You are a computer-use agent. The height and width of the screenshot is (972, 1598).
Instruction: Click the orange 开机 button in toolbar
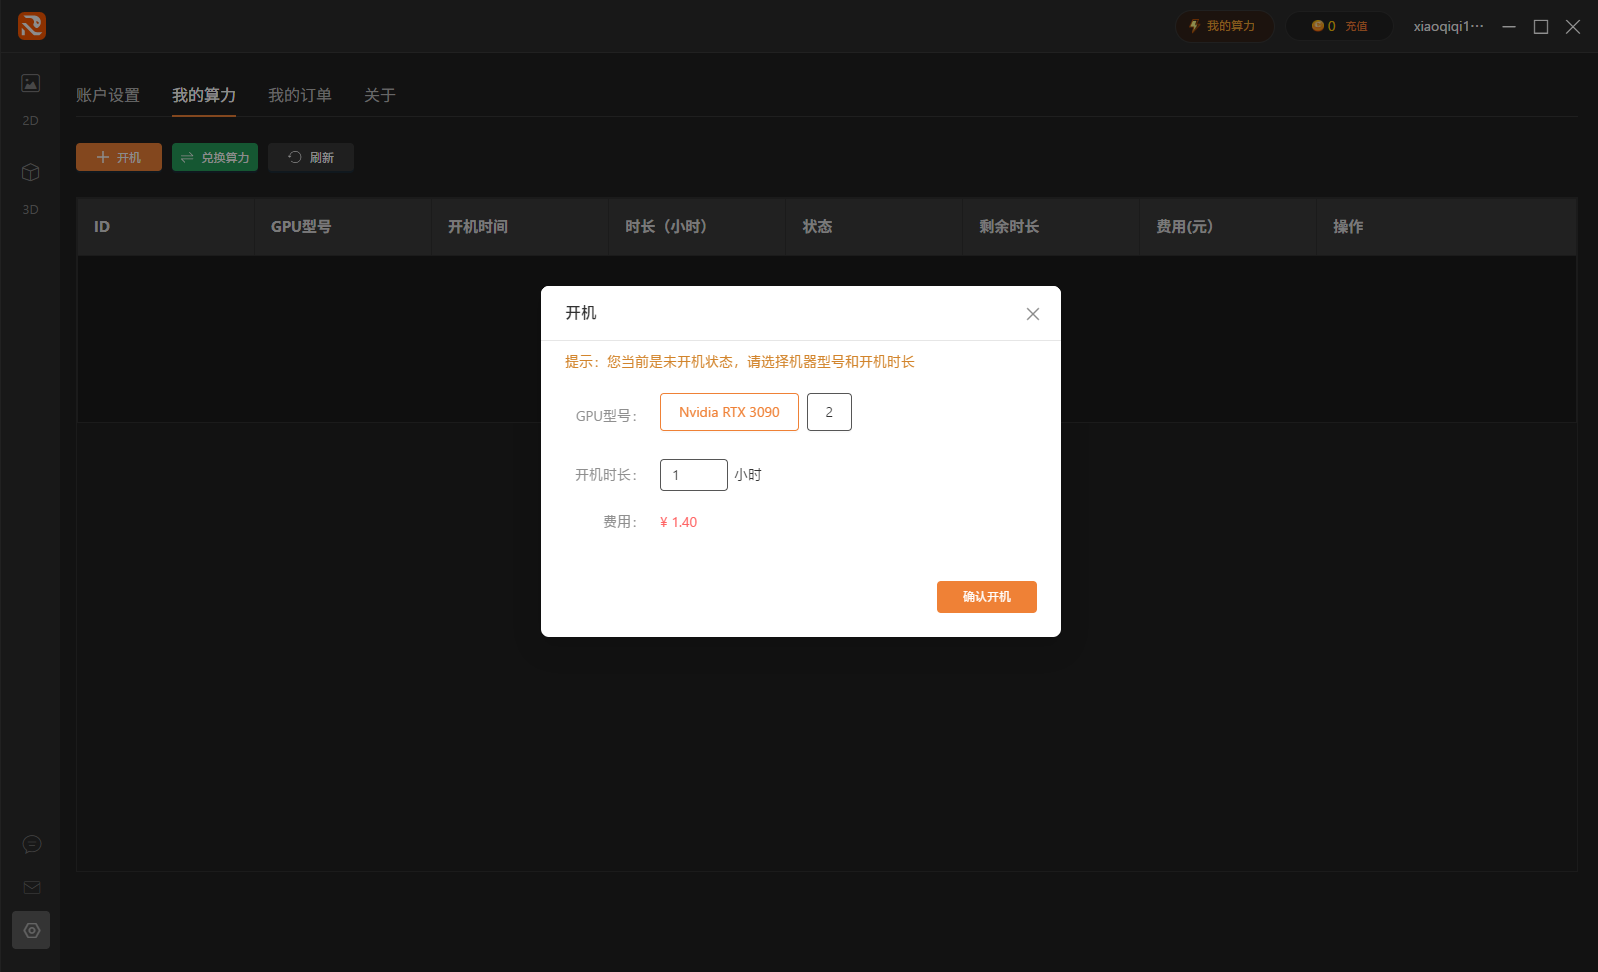point(119,157)
